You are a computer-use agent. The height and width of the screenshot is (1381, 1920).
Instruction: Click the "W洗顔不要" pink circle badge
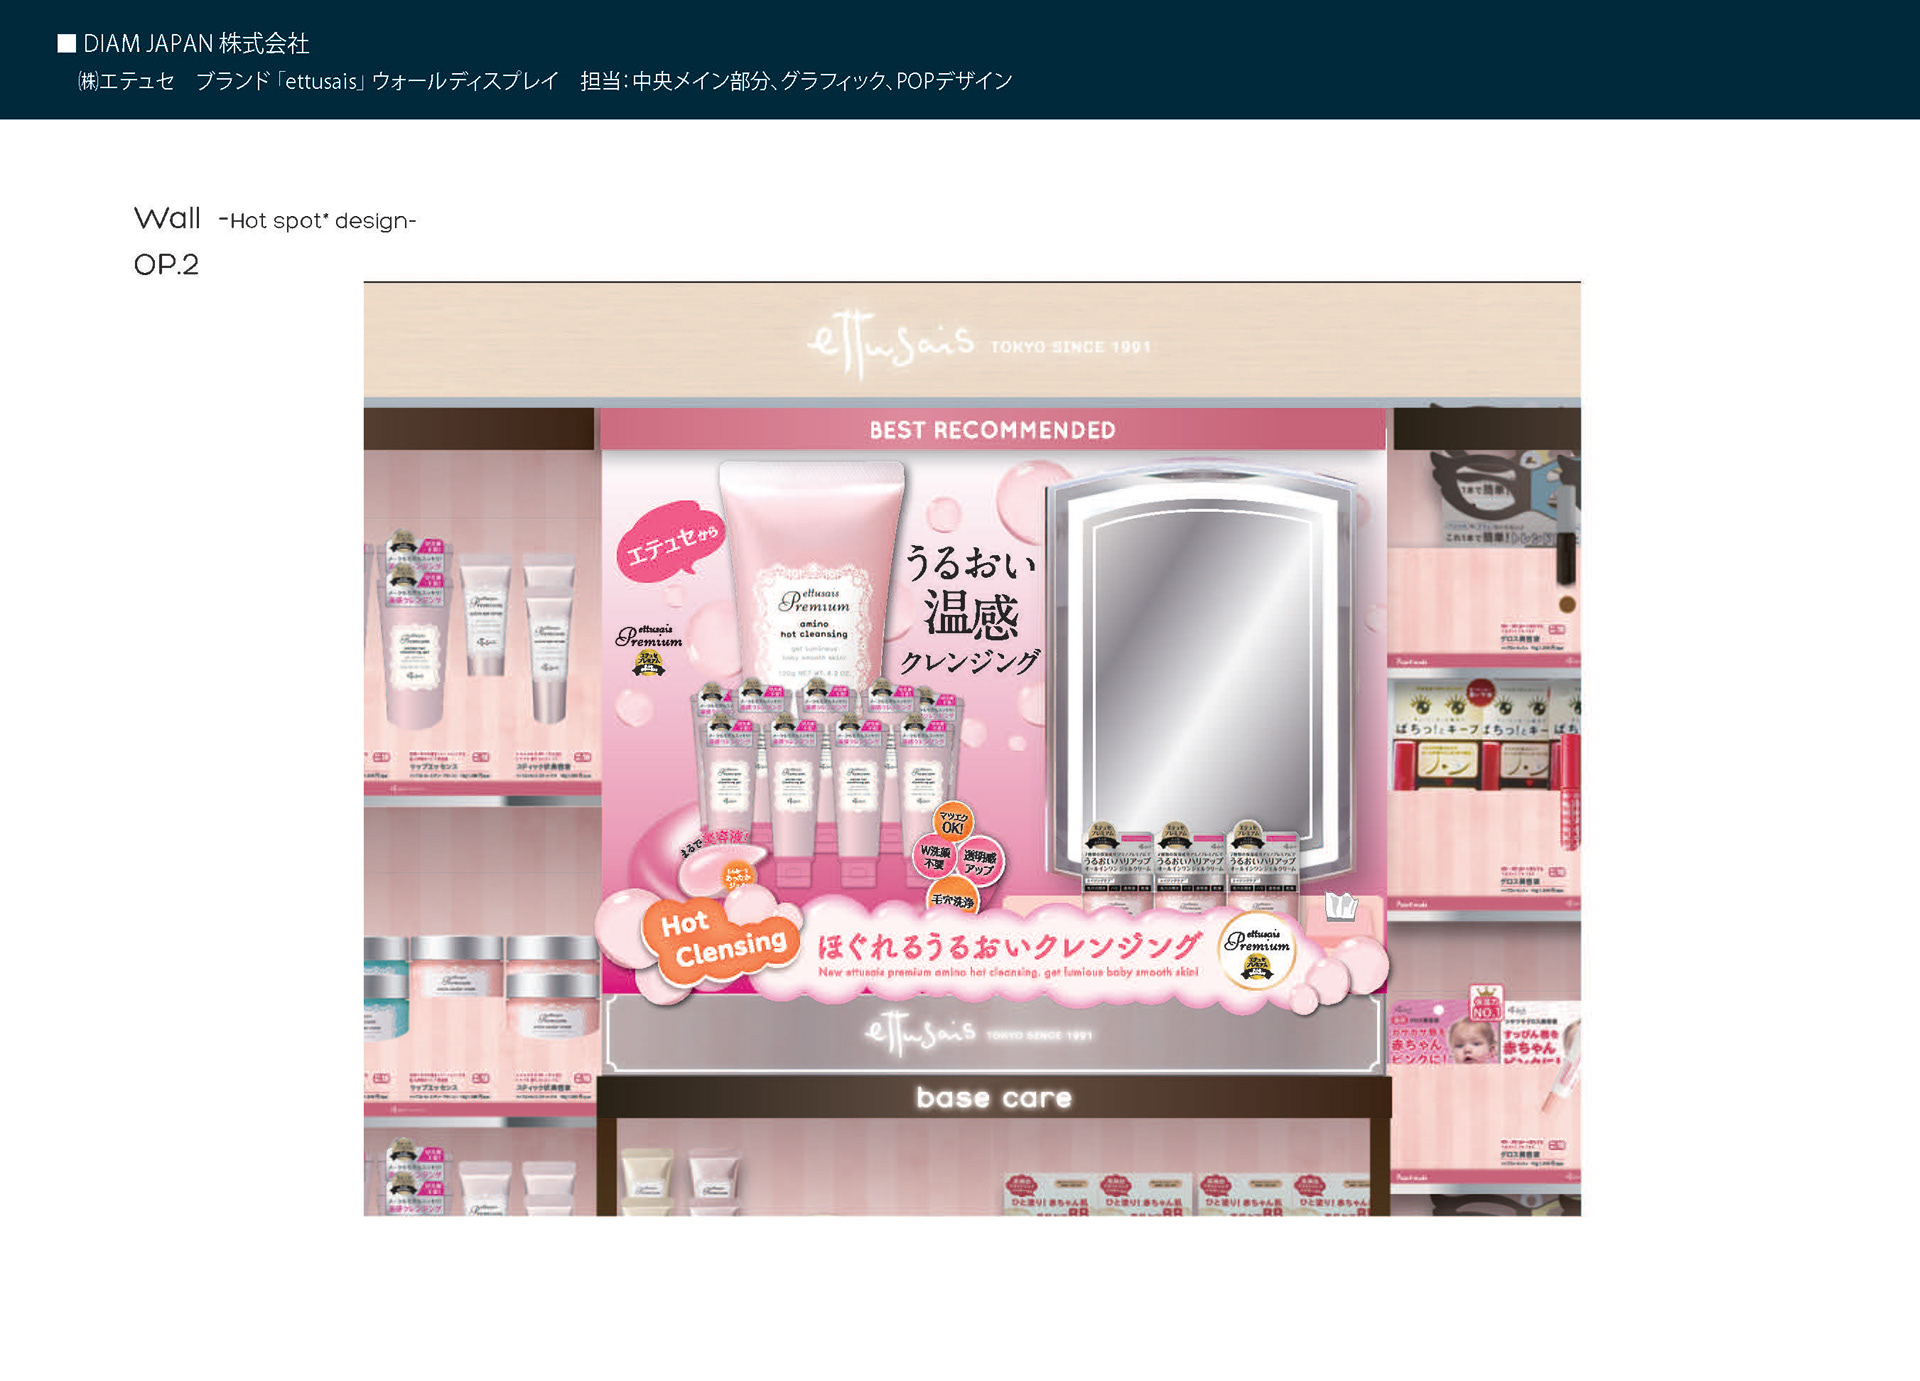934,858
